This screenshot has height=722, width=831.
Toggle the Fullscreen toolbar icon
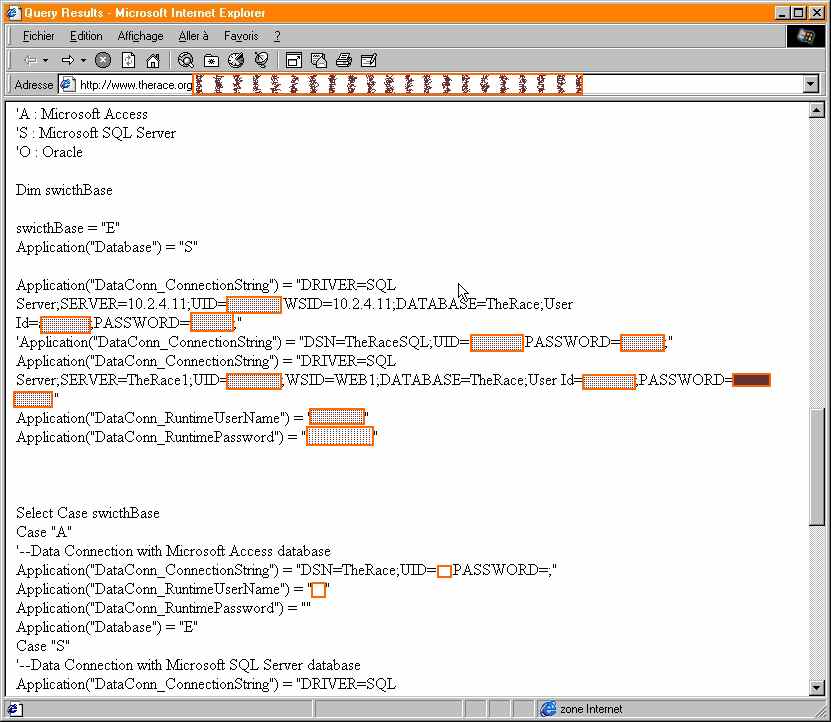pos(294,60)
